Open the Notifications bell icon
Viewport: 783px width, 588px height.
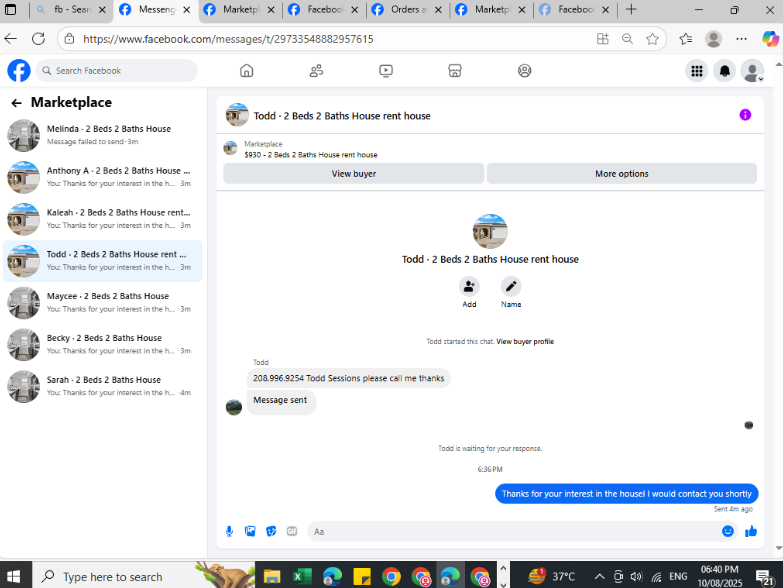725,71
